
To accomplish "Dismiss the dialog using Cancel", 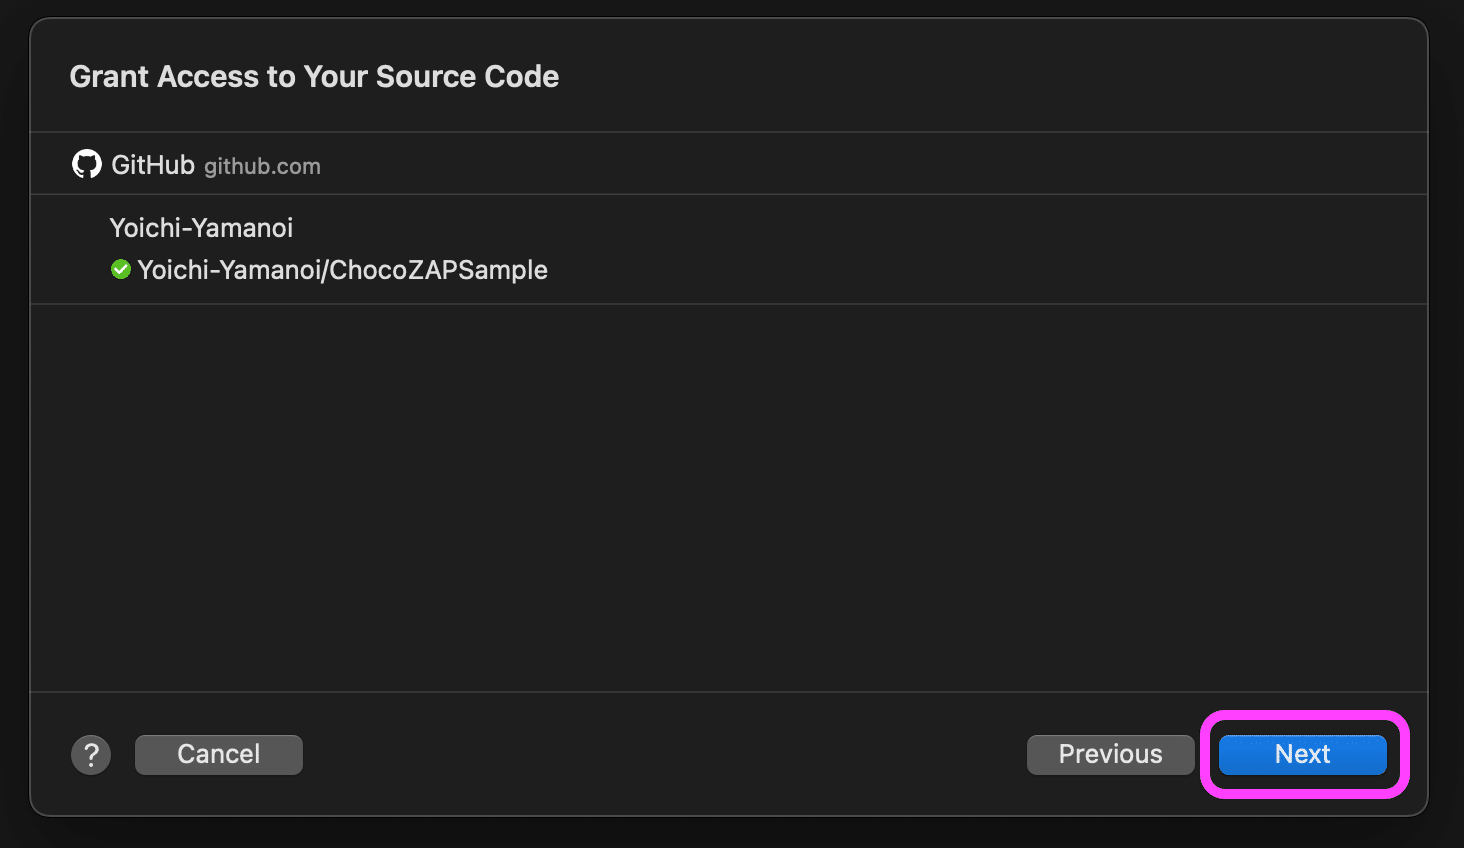I will [218, 755].
